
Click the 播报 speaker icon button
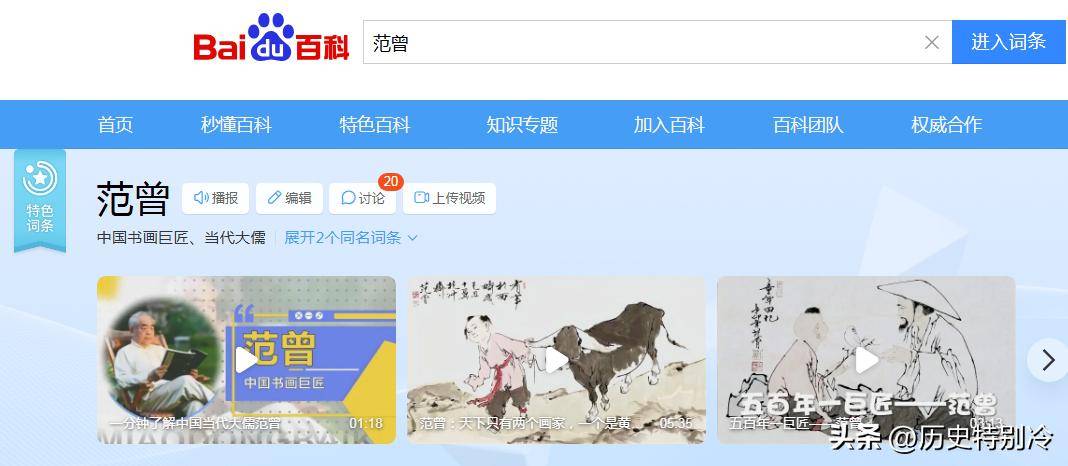pyautogui.click(x=215, y=198)
